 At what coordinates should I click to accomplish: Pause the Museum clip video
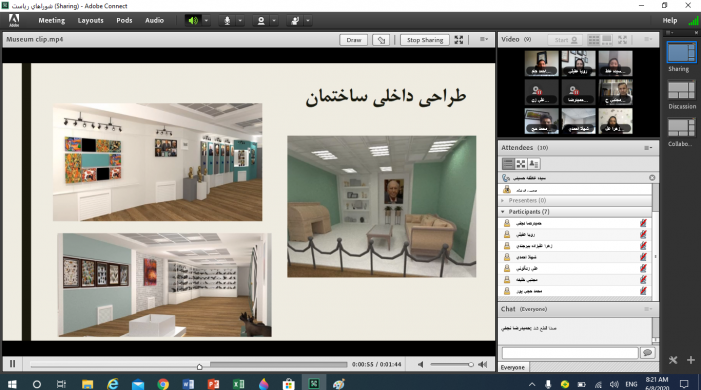click(13, 364)
